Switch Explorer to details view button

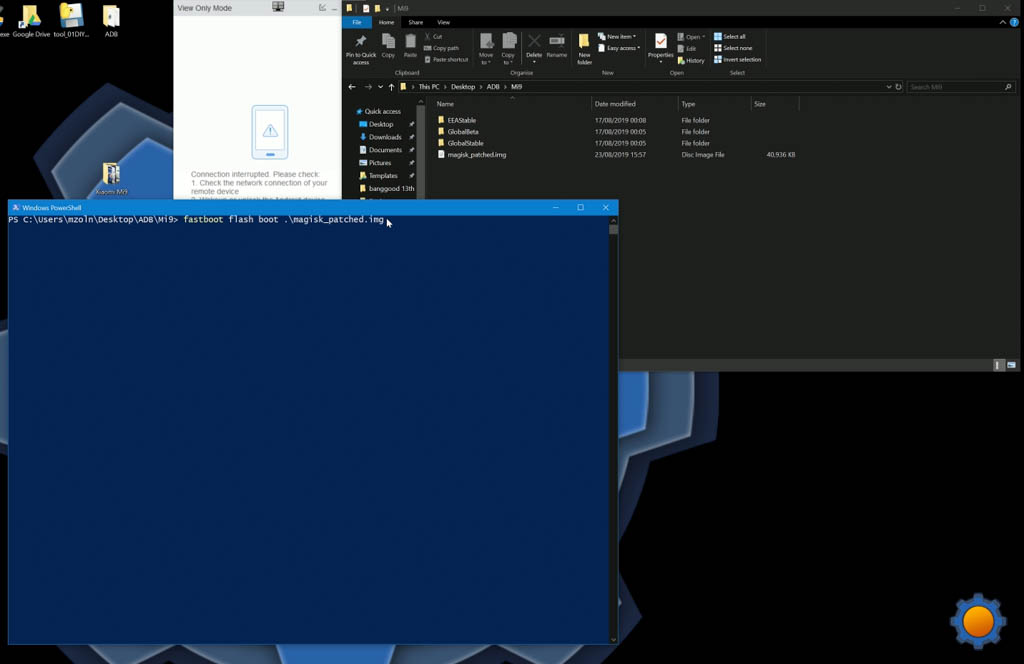click(x=997, y=366)
